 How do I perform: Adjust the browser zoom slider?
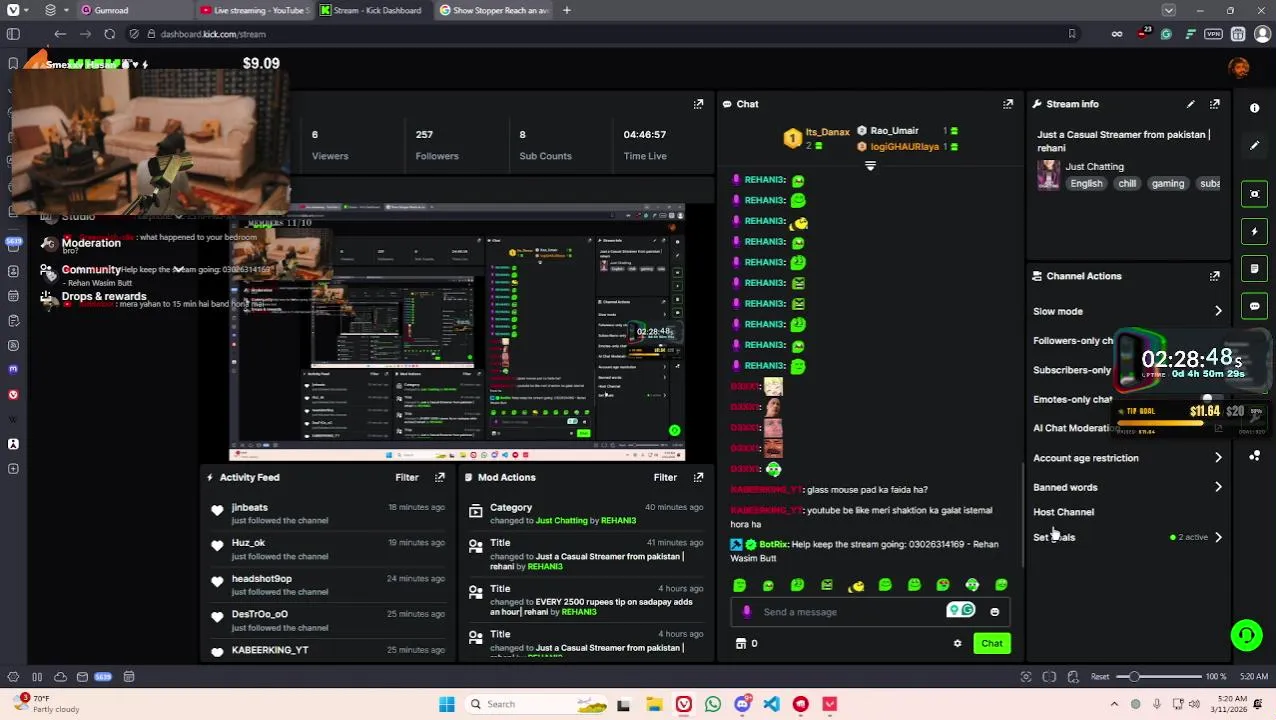pos(1160,677)
